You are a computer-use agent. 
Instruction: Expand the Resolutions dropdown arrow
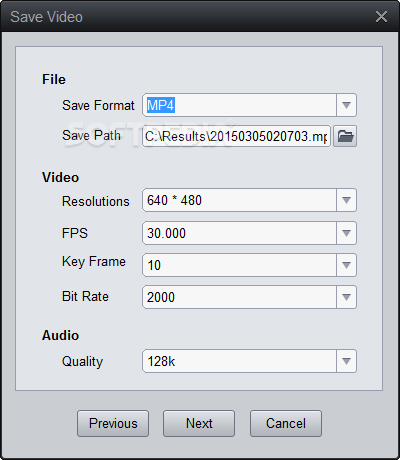346,200
